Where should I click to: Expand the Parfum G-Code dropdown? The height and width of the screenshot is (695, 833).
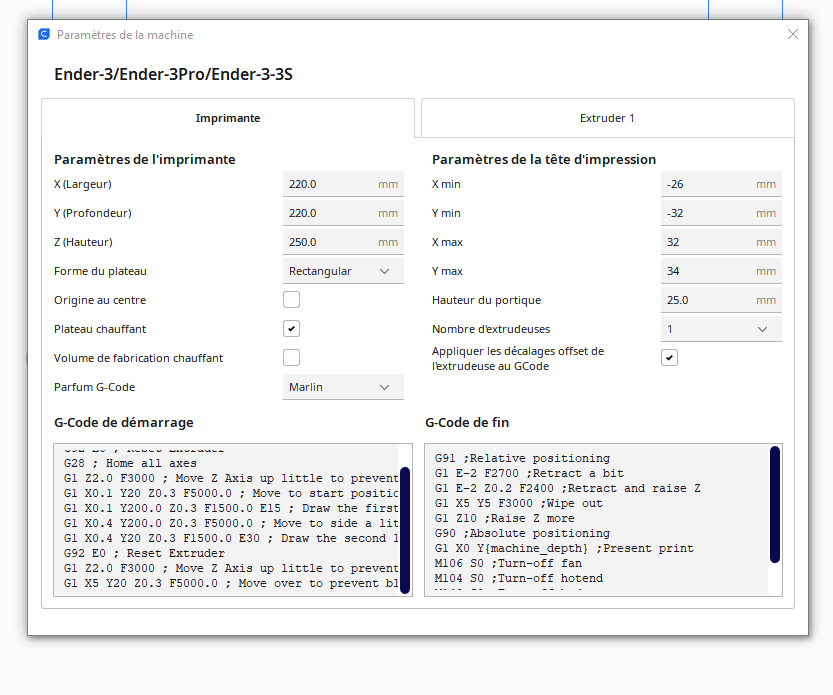click(343, 387)
